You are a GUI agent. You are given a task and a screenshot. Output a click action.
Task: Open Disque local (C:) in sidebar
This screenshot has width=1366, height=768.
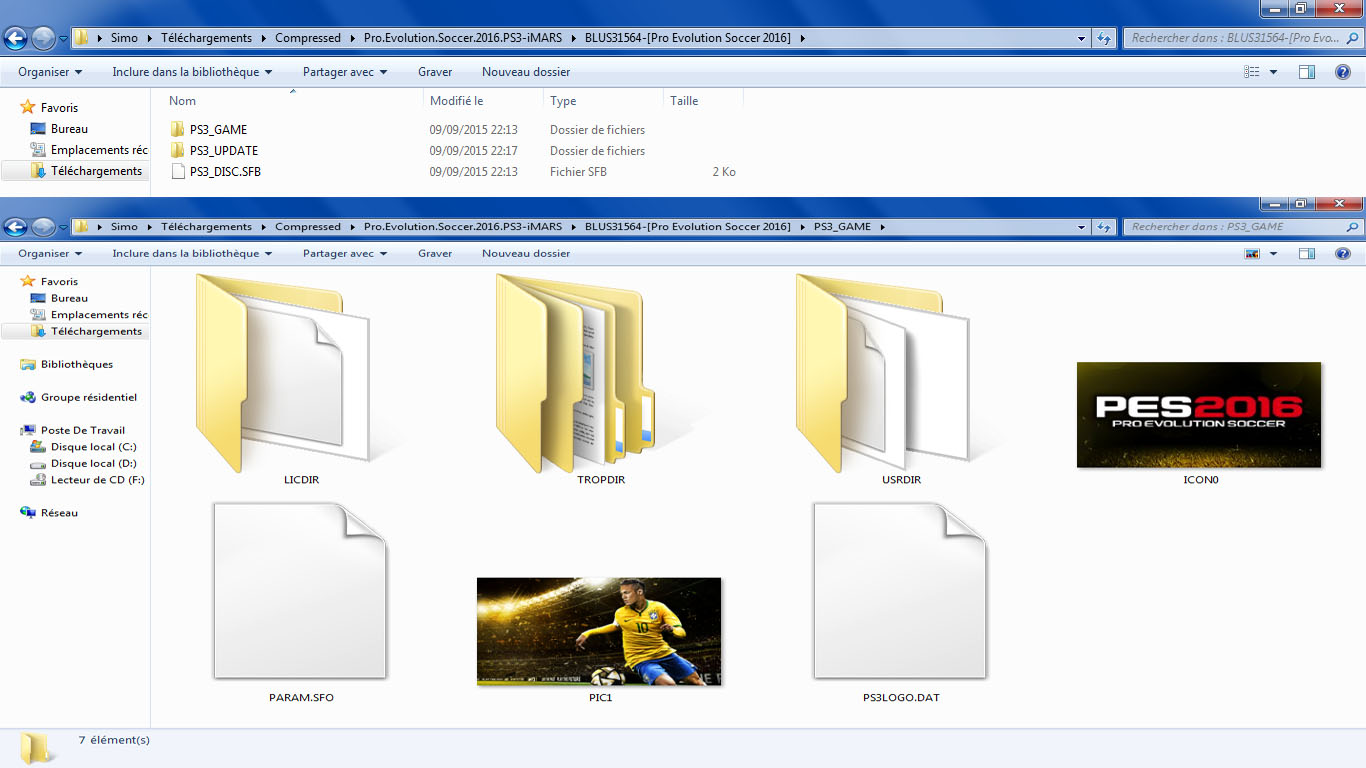pyautogui.click(x=93, y=447)
